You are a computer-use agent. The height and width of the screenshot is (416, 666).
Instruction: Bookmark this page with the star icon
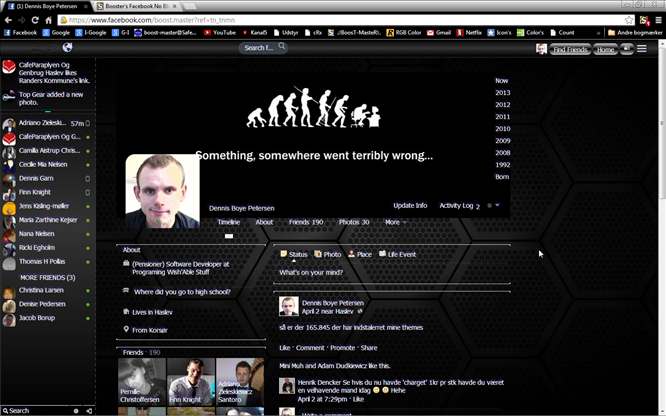(x=629, y=20)
